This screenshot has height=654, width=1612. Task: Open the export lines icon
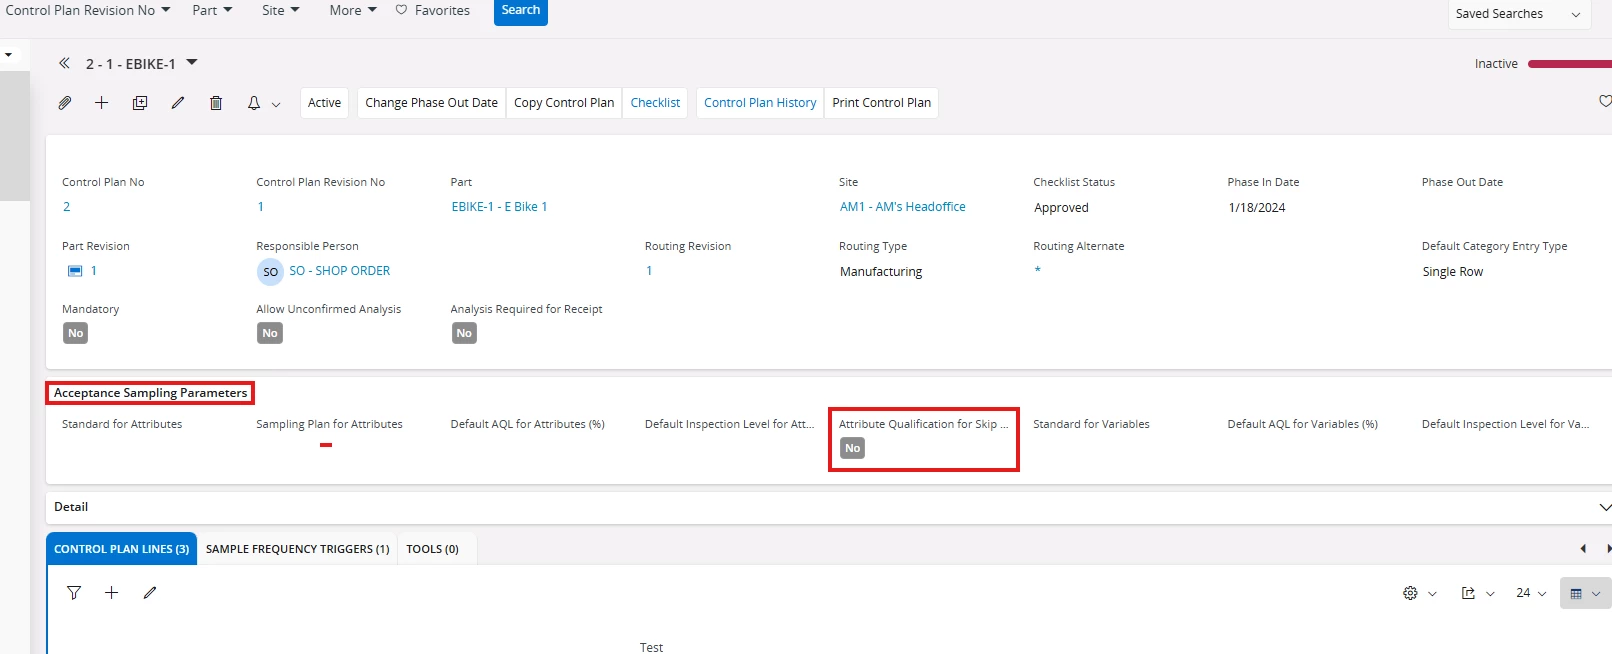pos(1468,593)
